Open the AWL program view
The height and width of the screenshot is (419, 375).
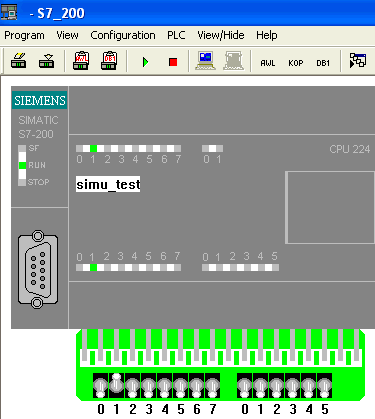tap(268, 63)
